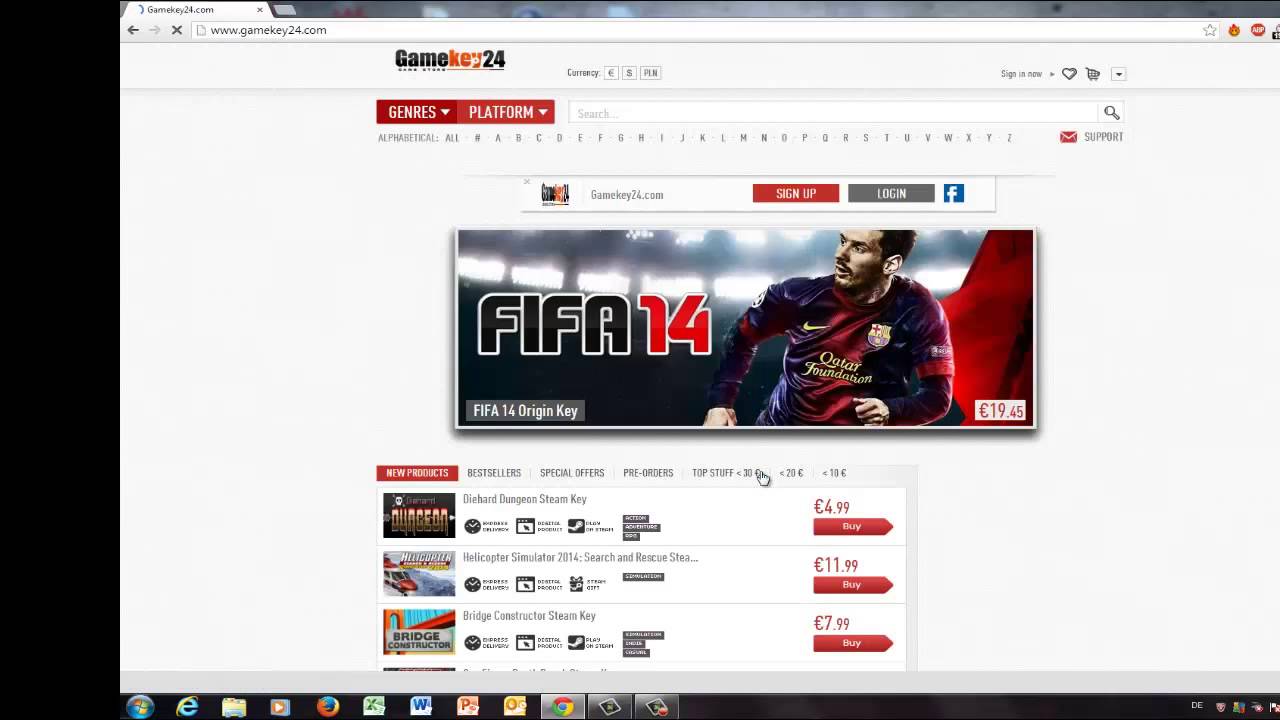Click the Express Delivery icon for Helicopter Simulator

(486, 584)
